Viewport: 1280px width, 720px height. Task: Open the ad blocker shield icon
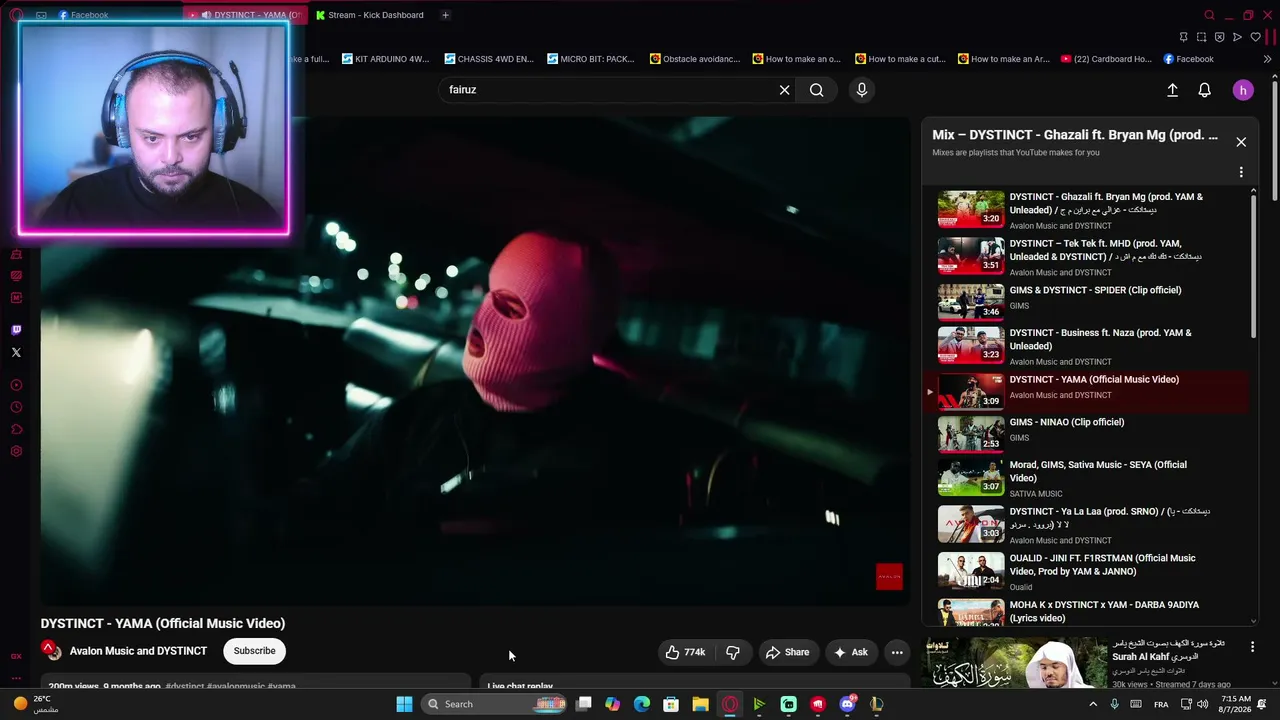(1219, 37)
